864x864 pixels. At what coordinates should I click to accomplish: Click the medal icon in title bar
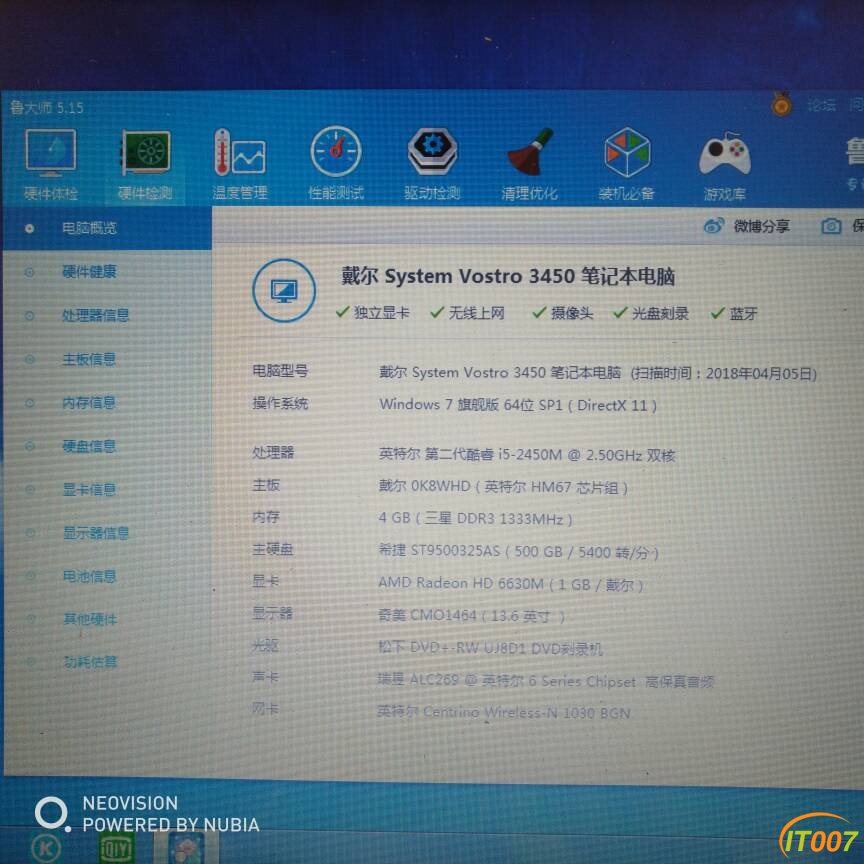(x=781, y=104)
